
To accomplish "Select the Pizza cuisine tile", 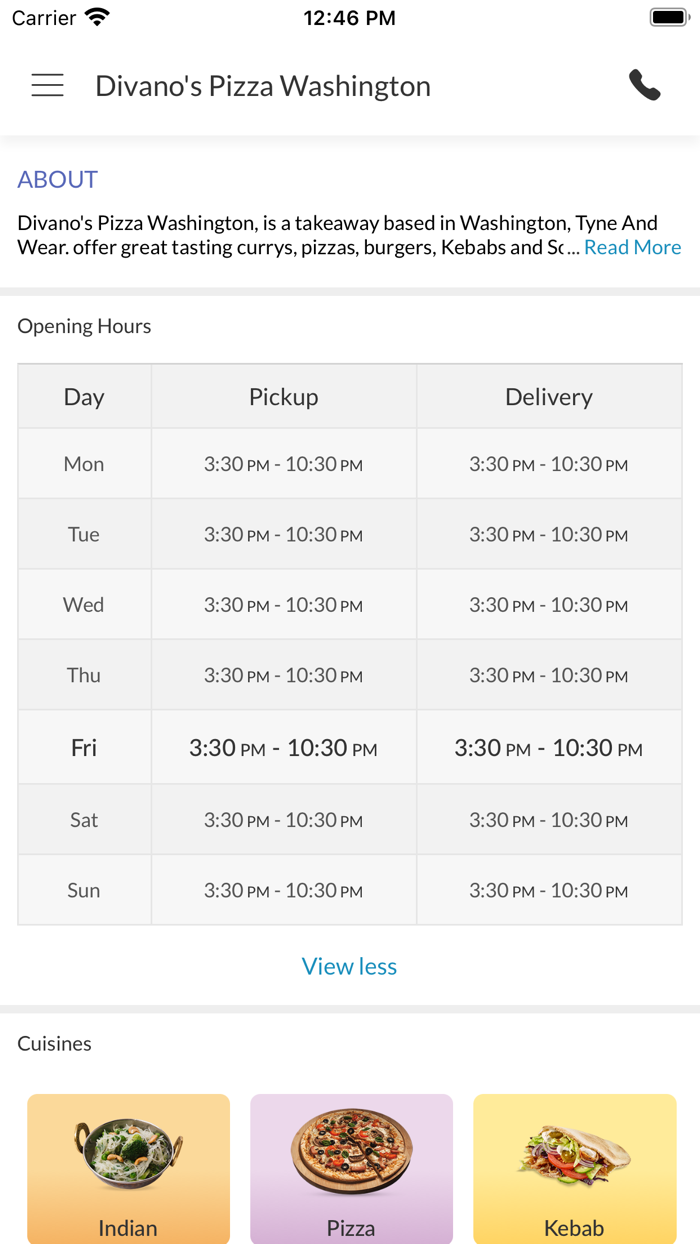I will 351,1168.
